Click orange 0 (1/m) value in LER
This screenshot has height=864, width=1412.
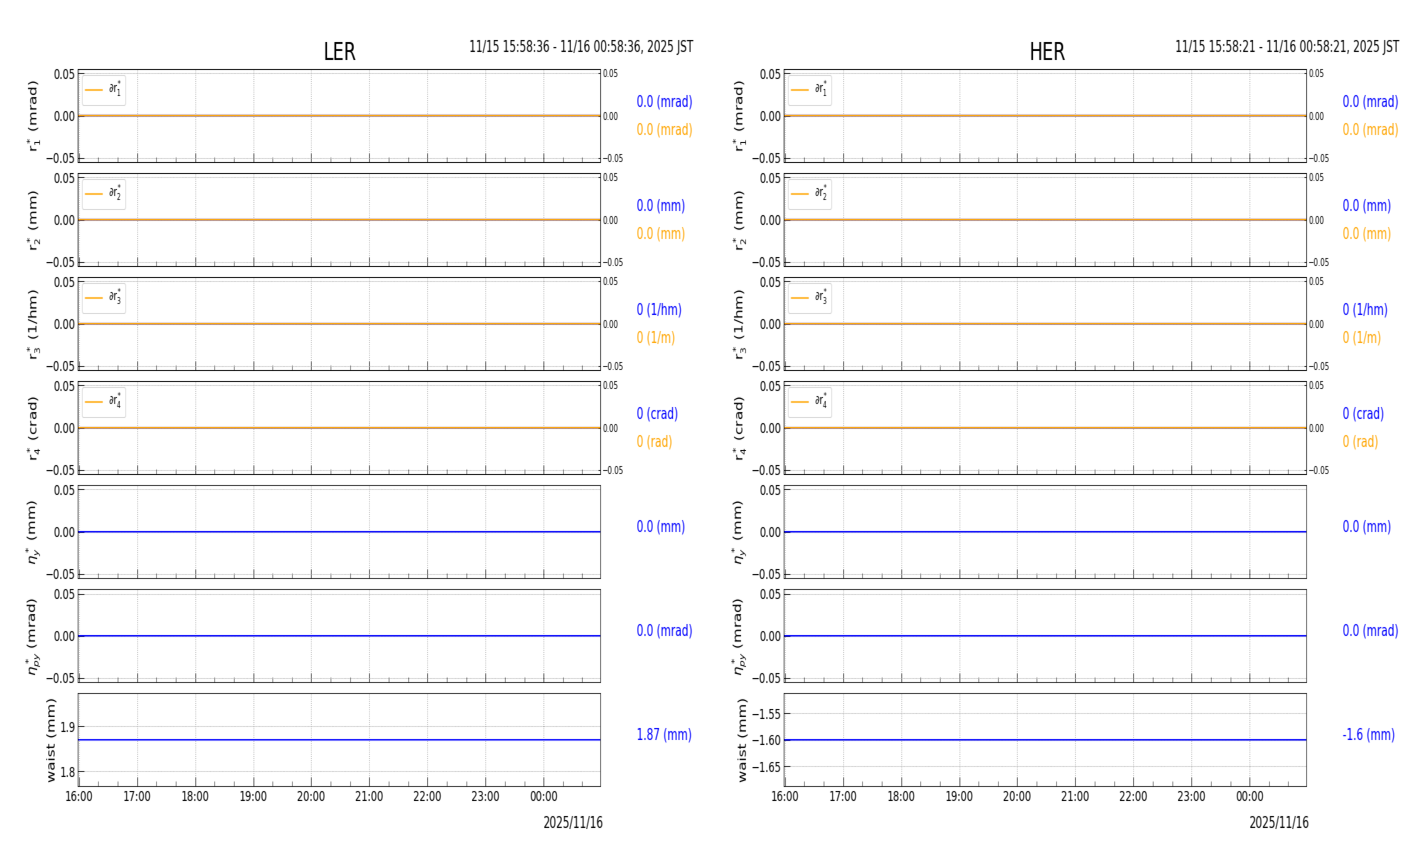tap(656, 338)
